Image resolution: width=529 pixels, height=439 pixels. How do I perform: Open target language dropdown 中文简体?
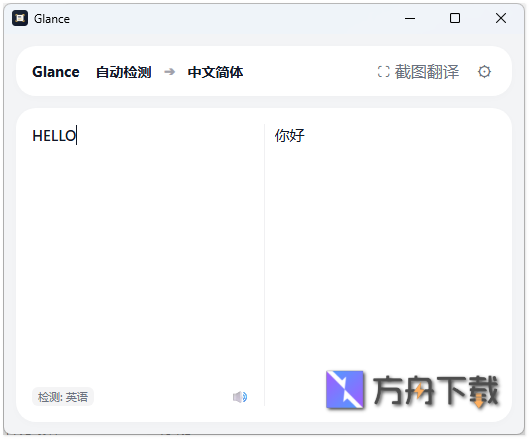(215, 72)
